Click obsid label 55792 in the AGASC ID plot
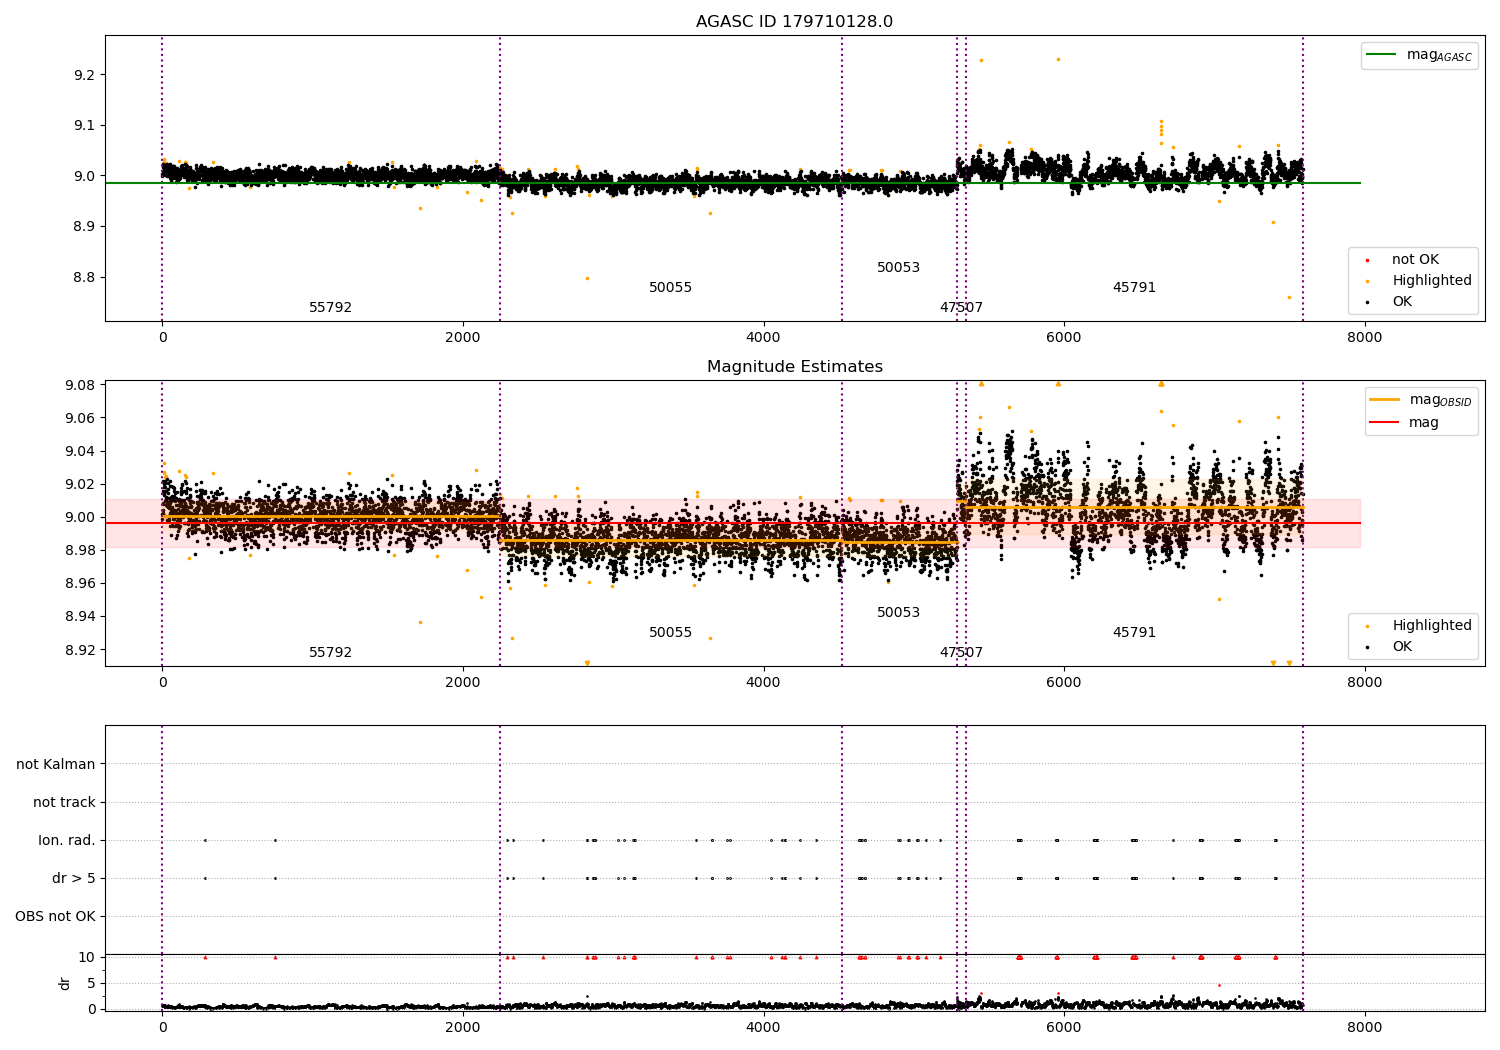The width and height of the screenshot is (1500, 1050). 330,308
